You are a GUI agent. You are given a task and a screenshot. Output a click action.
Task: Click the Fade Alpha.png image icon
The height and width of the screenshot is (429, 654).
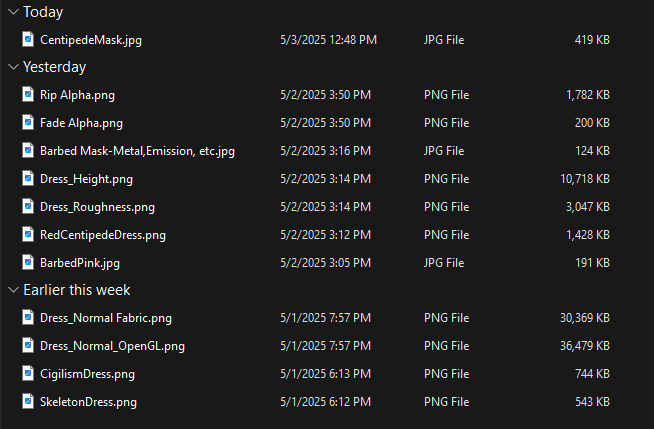point(28,122)
